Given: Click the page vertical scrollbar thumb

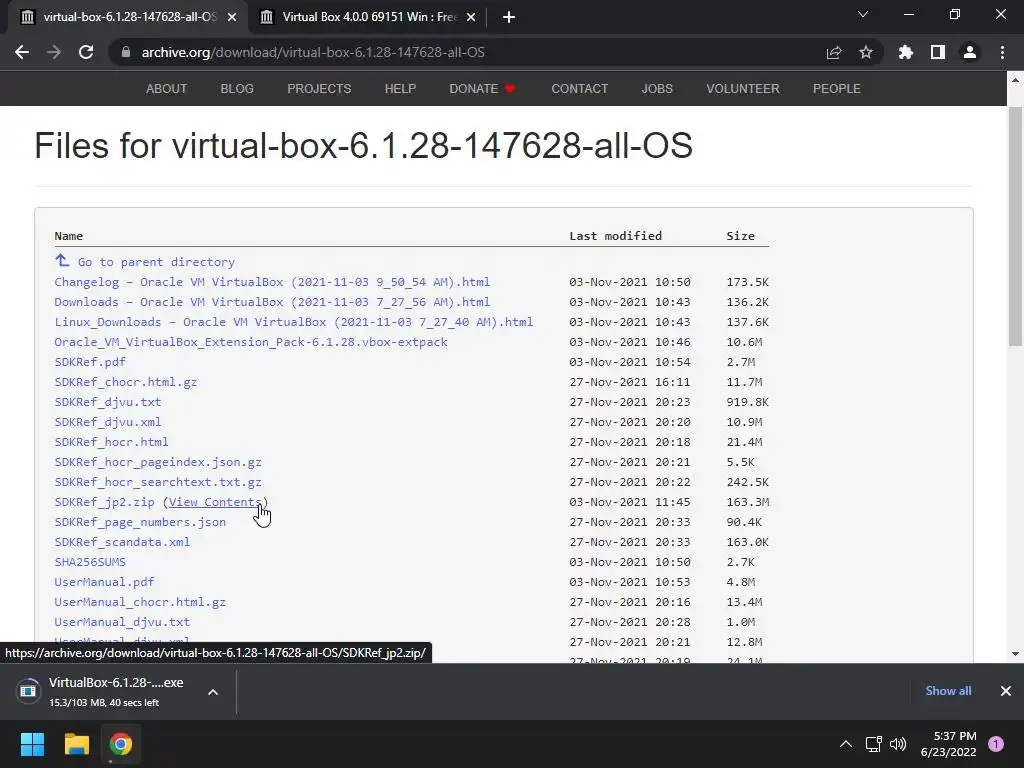Looking at the screenshot, I should pyautogui.click(x=1015, y=226).
